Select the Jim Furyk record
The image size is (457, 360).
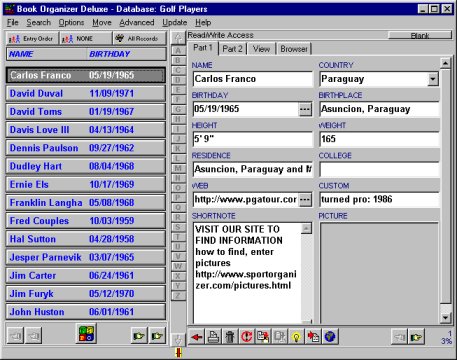coord(86,294)
